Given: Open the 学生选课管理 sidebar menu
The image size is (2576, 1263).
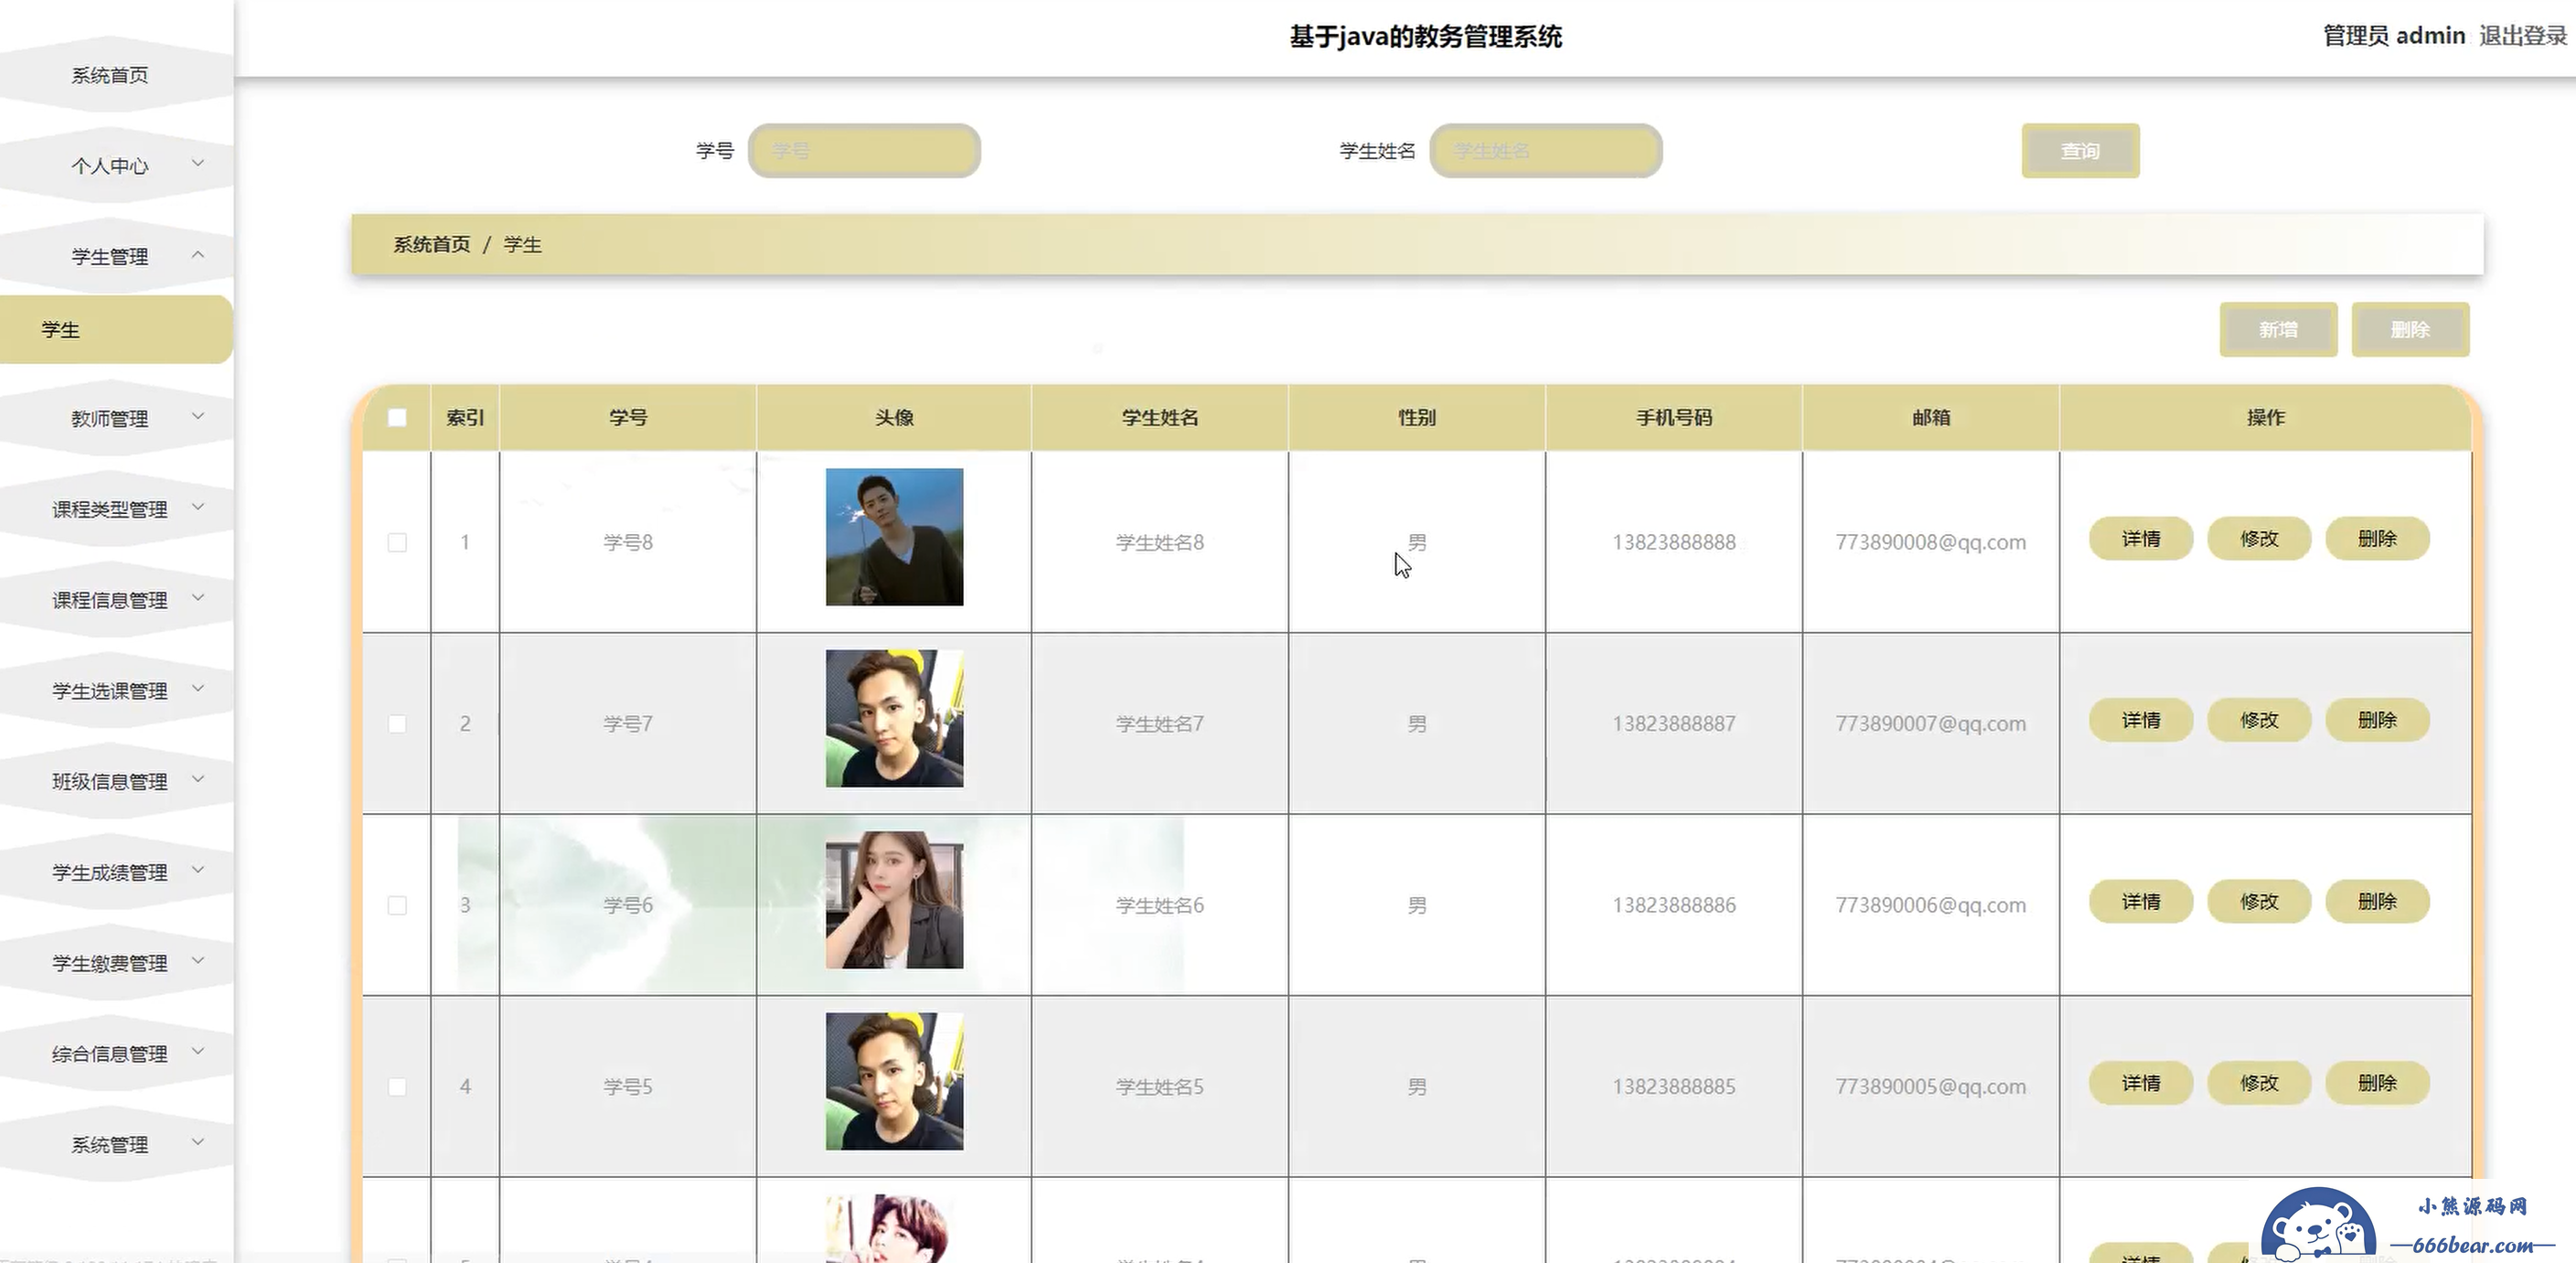Looking at the screenshot, I should click(x=110, y=691).
